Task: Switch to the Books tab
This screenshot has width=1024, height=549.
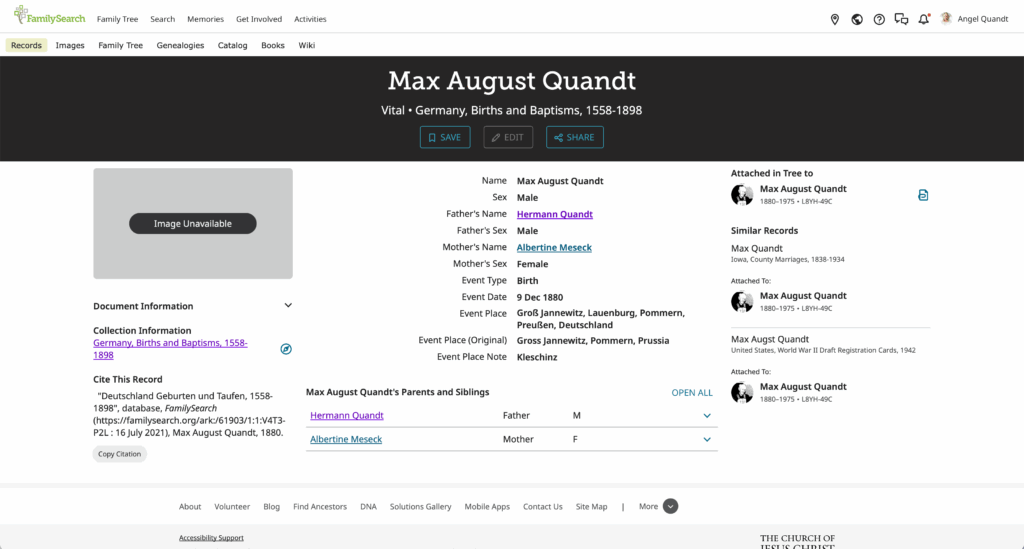Action: (x=272, y=45)
